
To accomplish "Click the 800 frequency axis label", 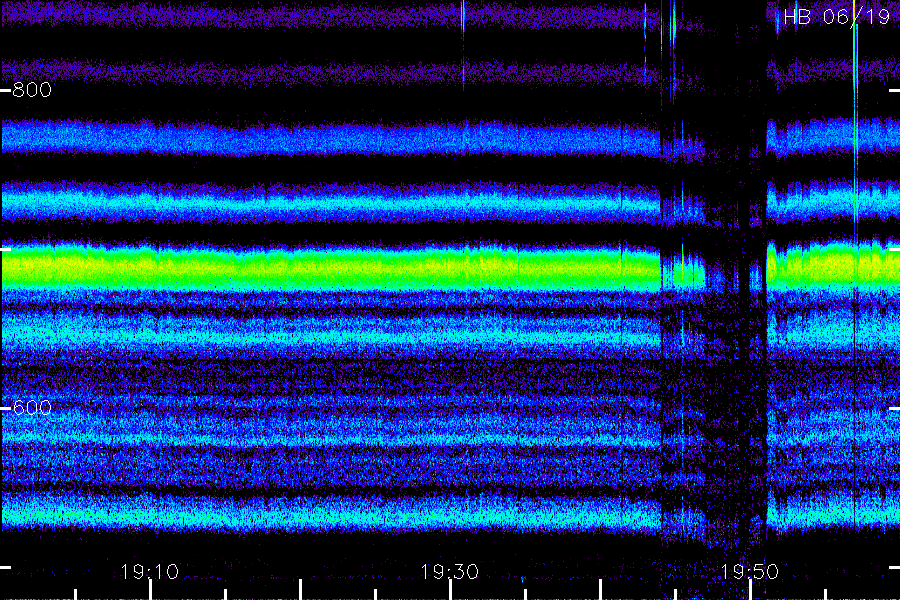I will tap(32, 90).
